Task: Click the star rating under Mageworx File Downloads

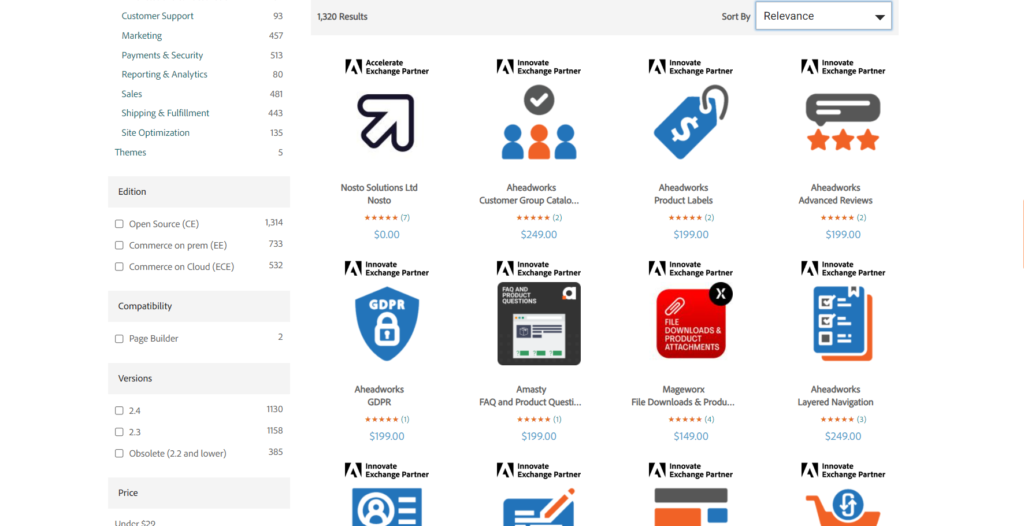Action: [x=685, y=419]
